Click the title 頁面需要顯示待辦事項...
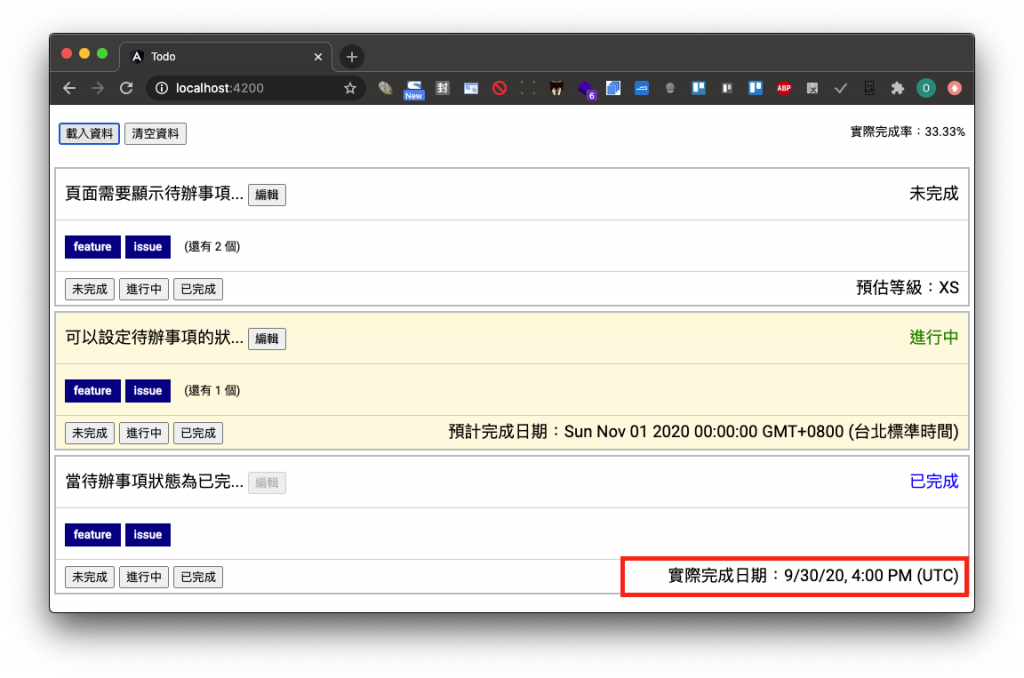The height and width of the screenshot is (678, 1024). 154,194
